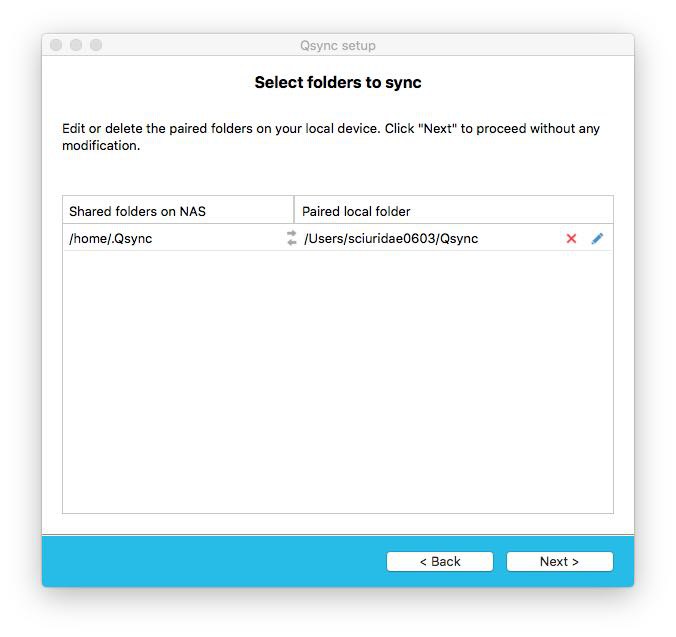The height and width of the screenshot is (637, 676).
Task: Return to previous step with Back
Action: tap(439, 562)
